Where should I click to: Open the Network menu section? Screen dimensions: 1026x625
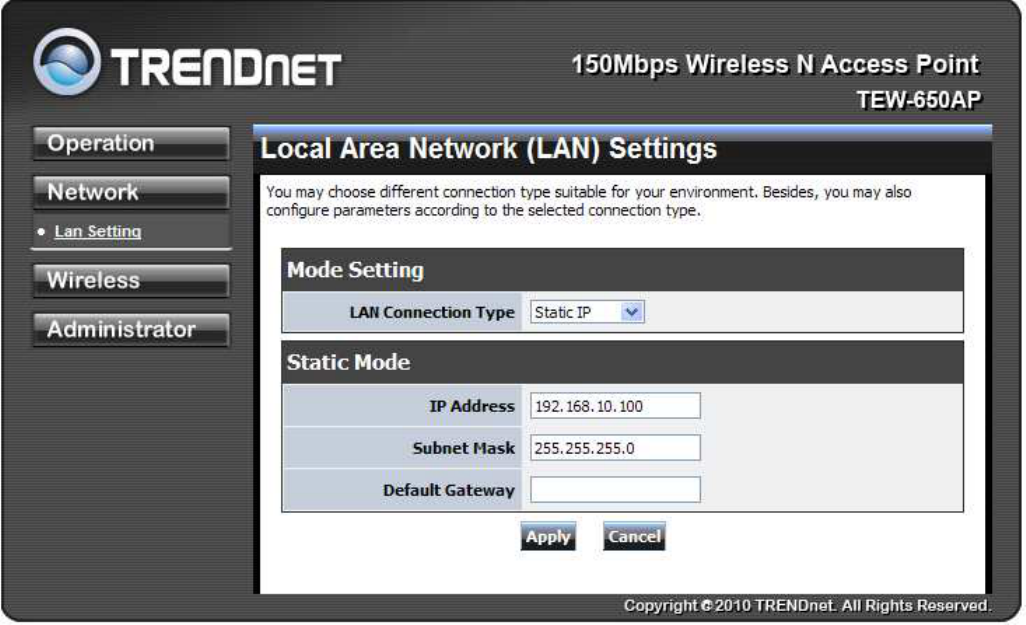pos(131,192)
